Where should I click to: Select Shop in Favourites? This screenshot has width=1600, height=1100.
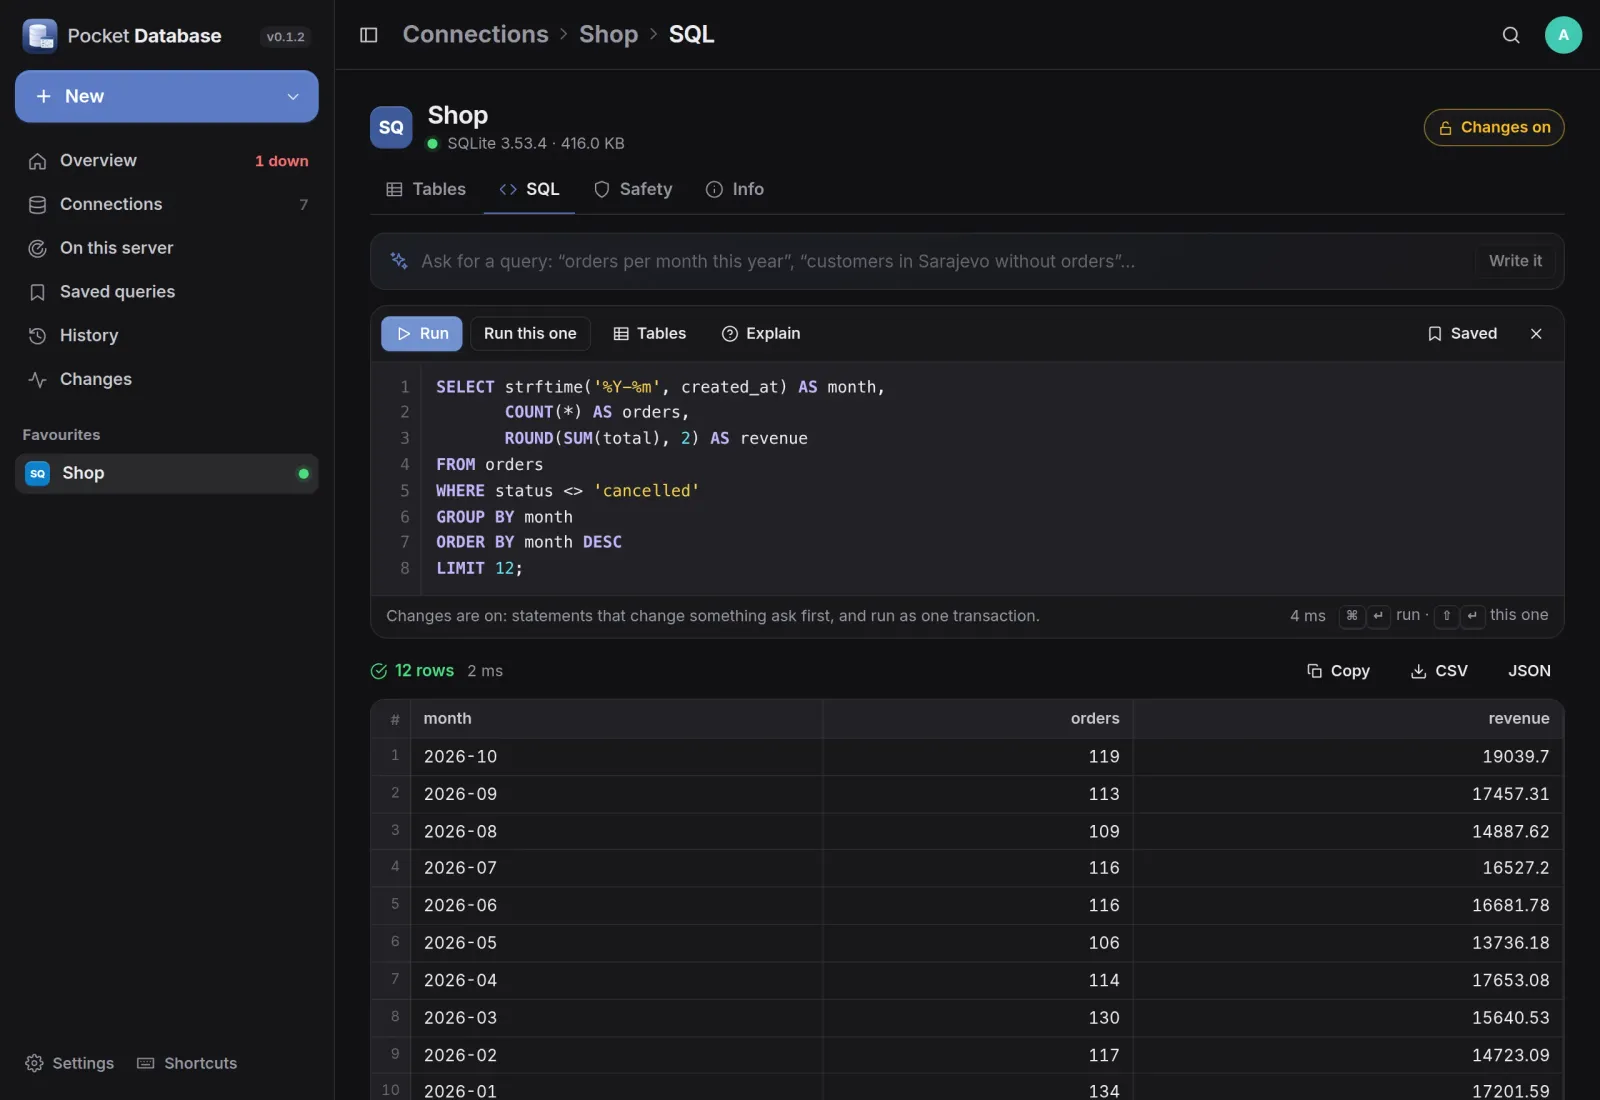coord(167,474)
